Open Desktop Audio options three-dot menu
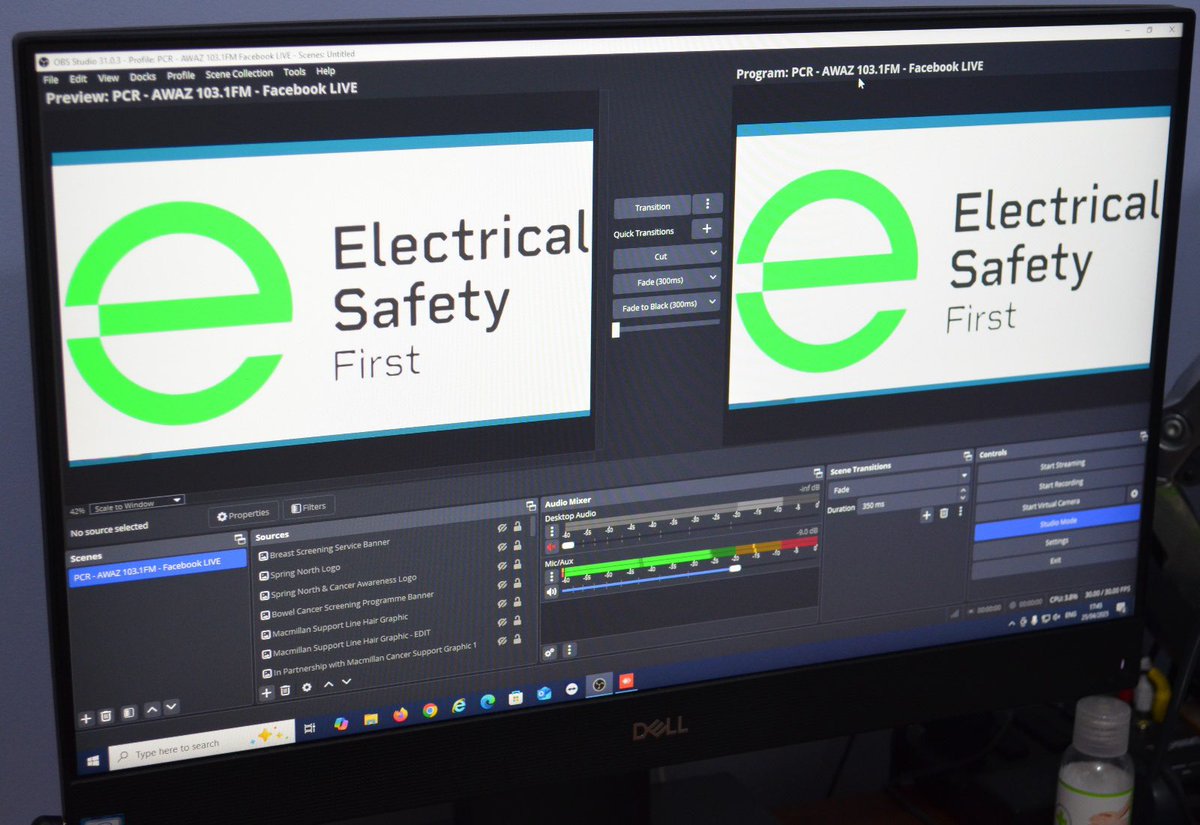The height and width of the screenshot is (825, 1200). click(x=551, y=532)
